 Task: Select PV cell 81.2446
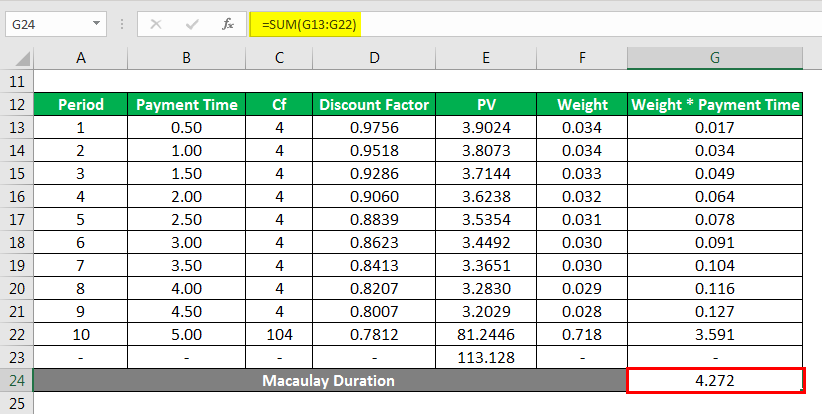(x=486, y=334)
